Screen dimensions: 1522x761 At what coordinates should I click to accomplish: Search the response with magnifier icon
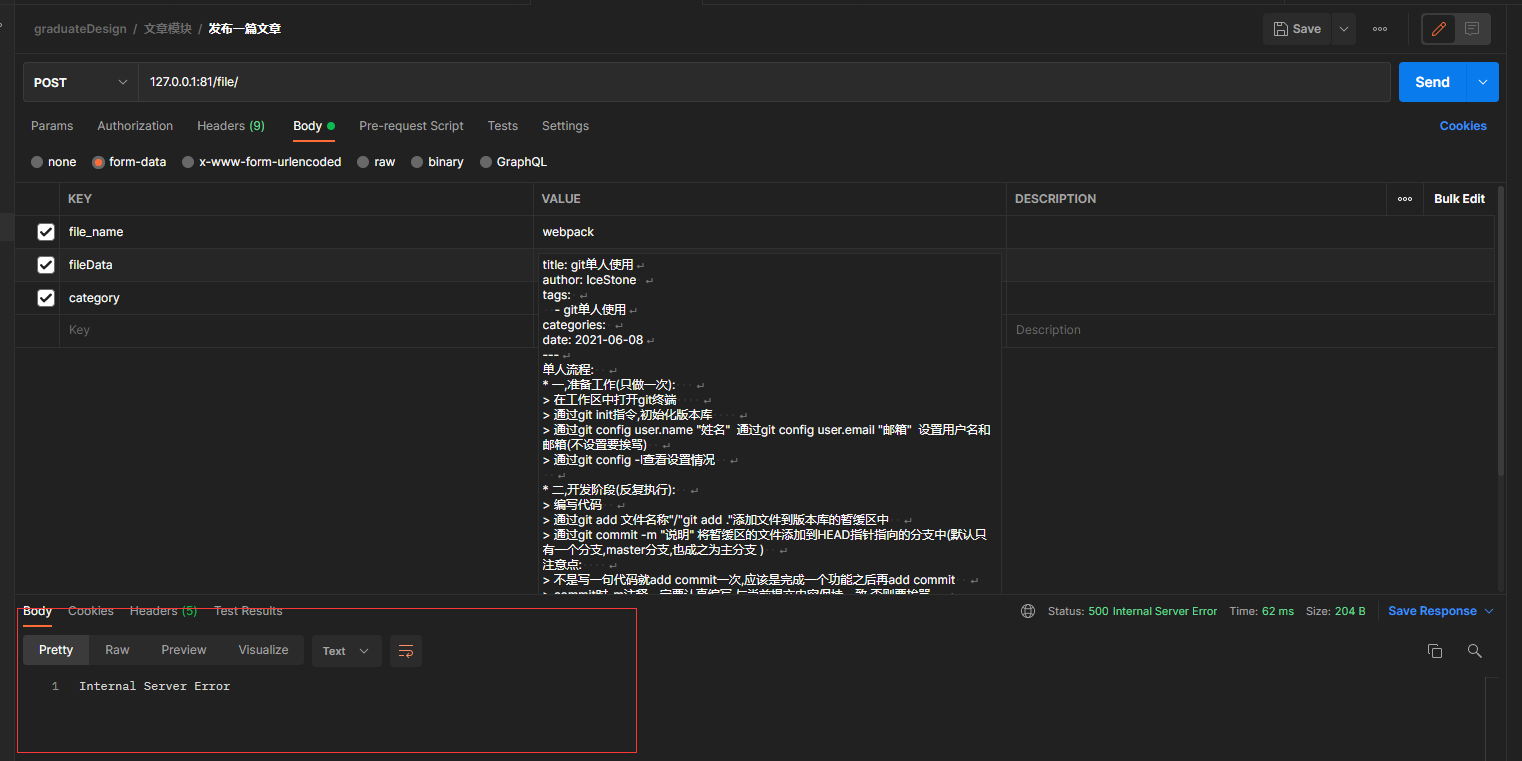click(x=1474, y=651)
